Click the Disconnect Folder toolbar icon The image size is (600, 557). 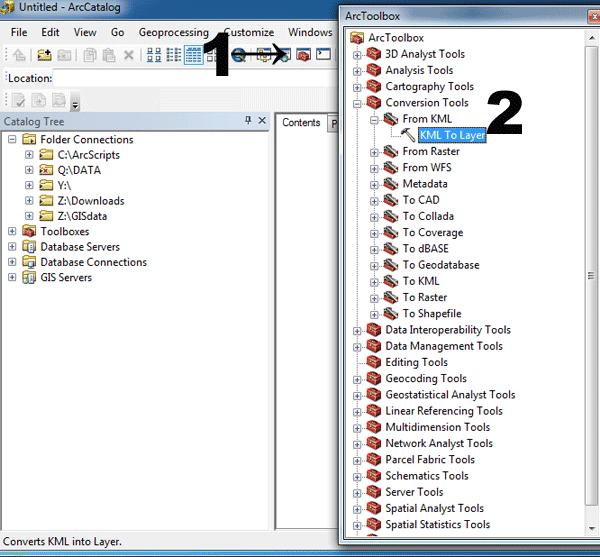[64, 55]
